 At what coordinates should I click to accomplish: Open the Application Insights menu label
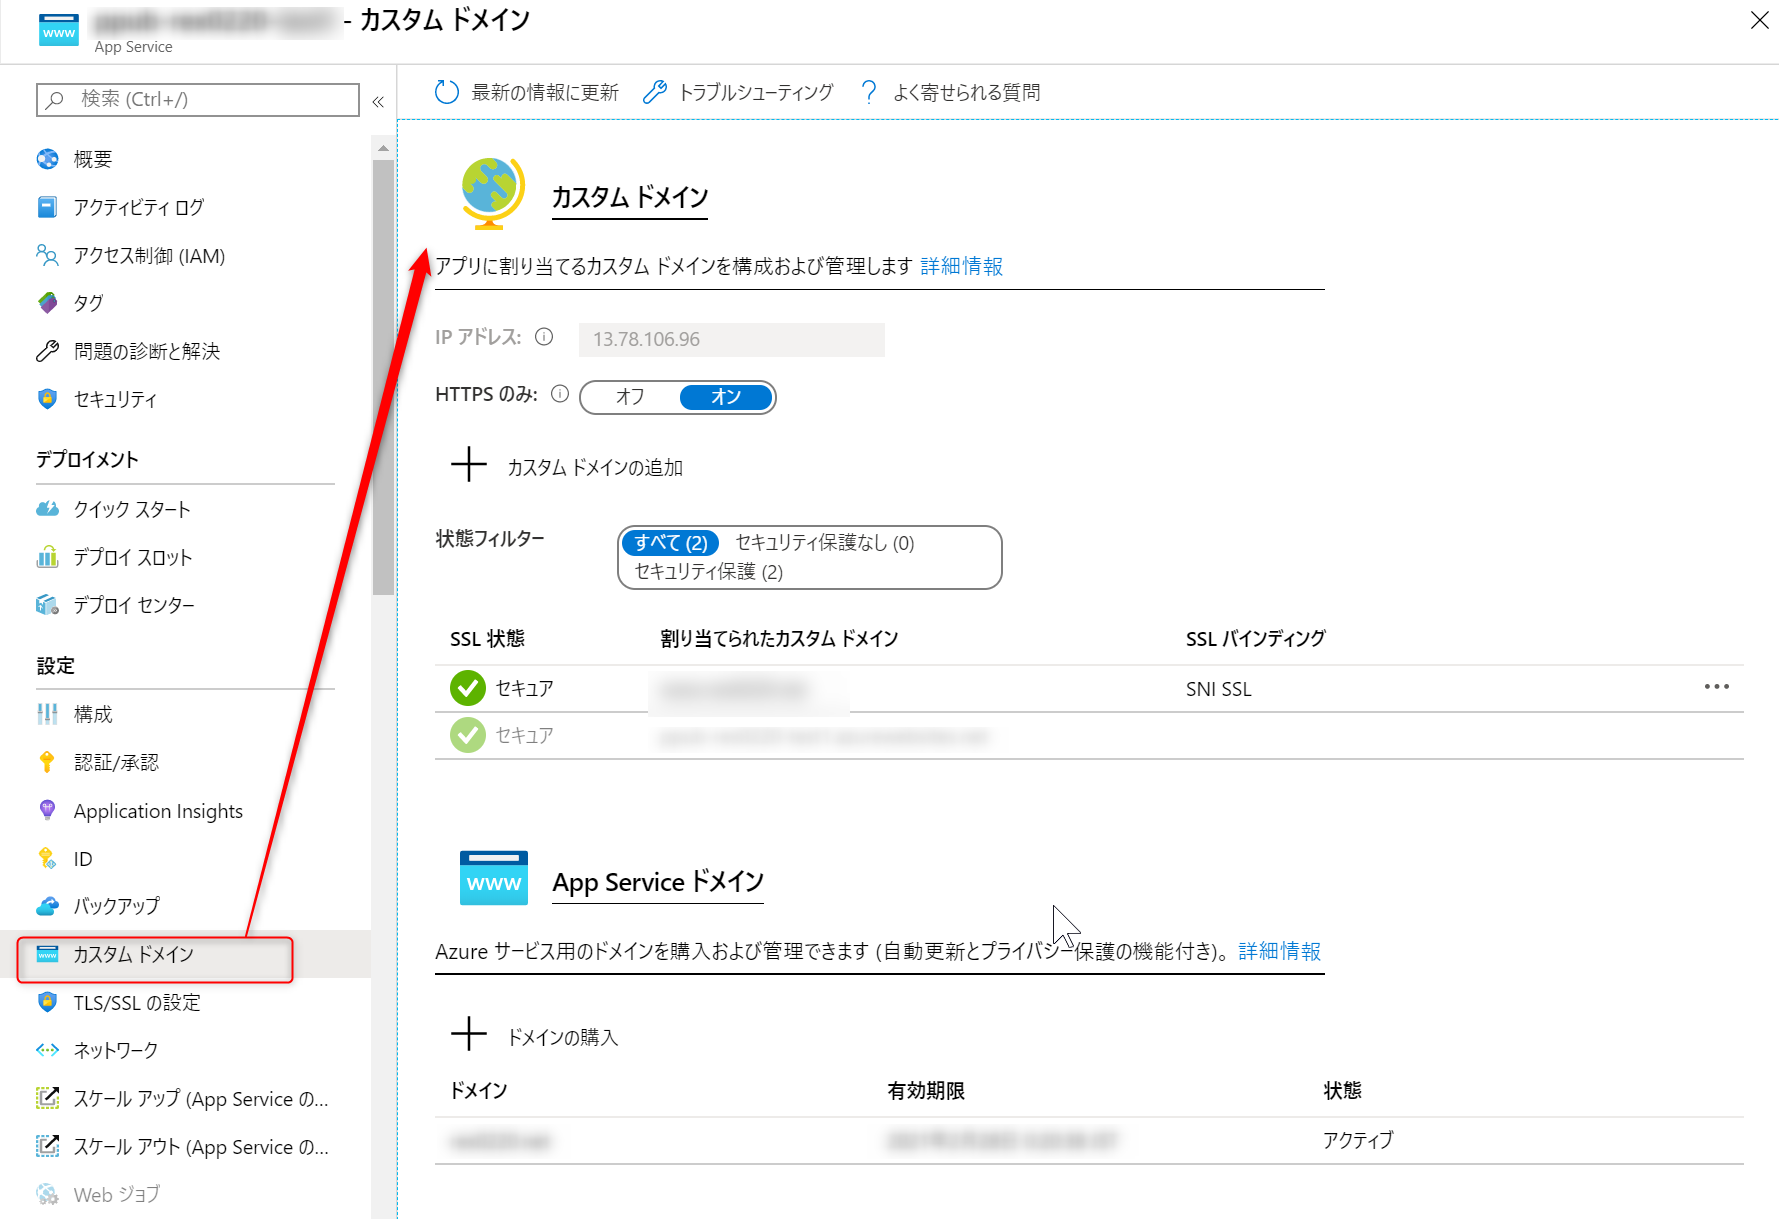coord(158,811)
